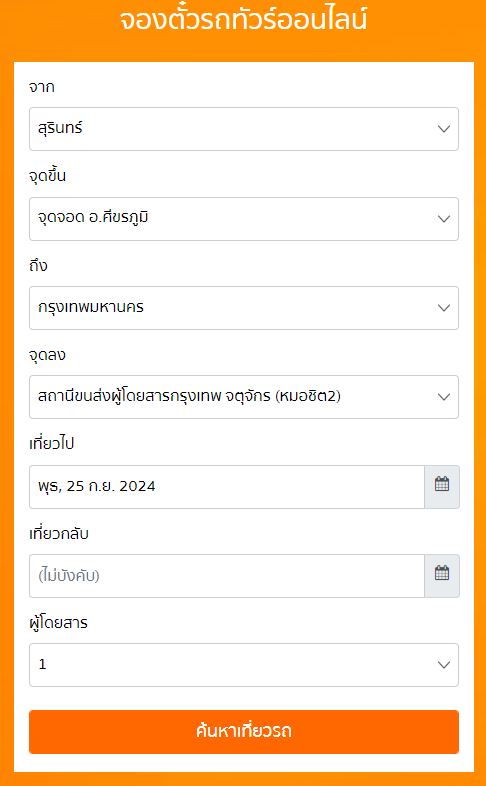Click the chevron arrow on the สุรินทร์ field
Viewport: 486px width, 786px height.
(x=444, y=129)
